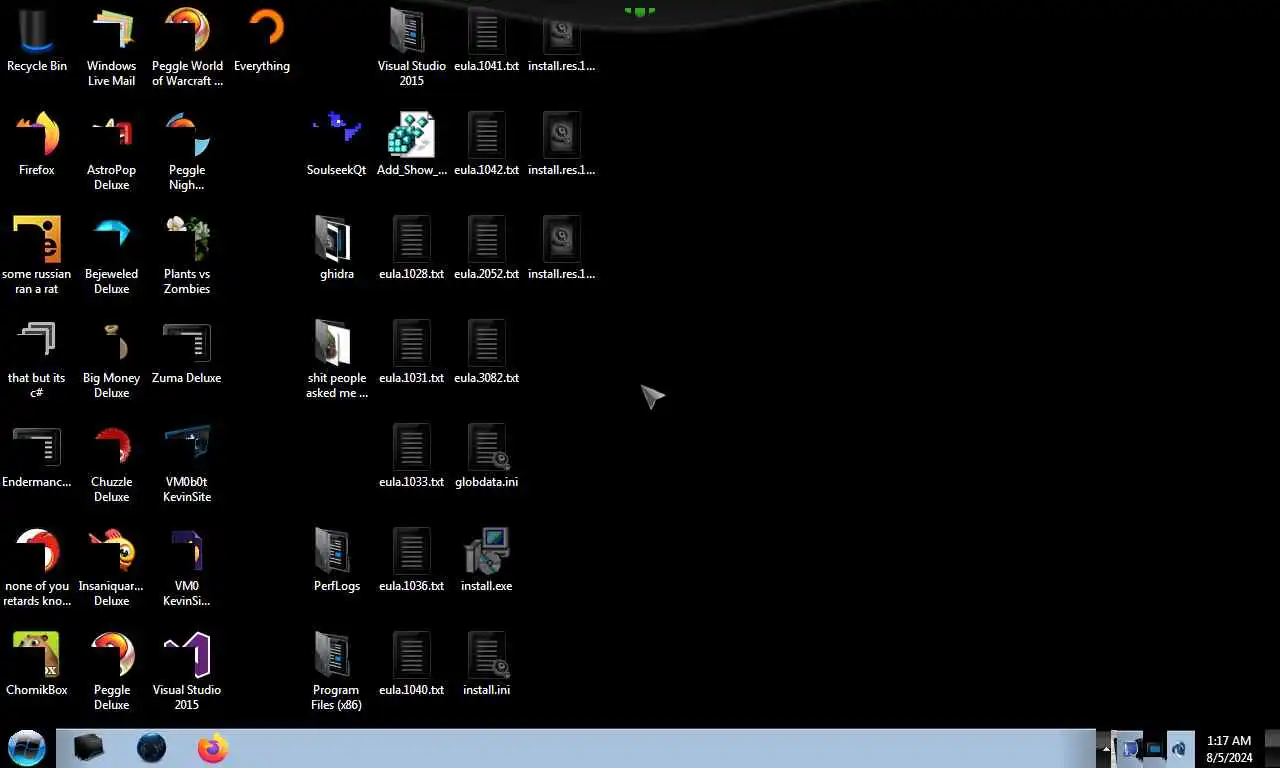
Task: Select the eula.1040.txt file
Action: coord(412,664)
